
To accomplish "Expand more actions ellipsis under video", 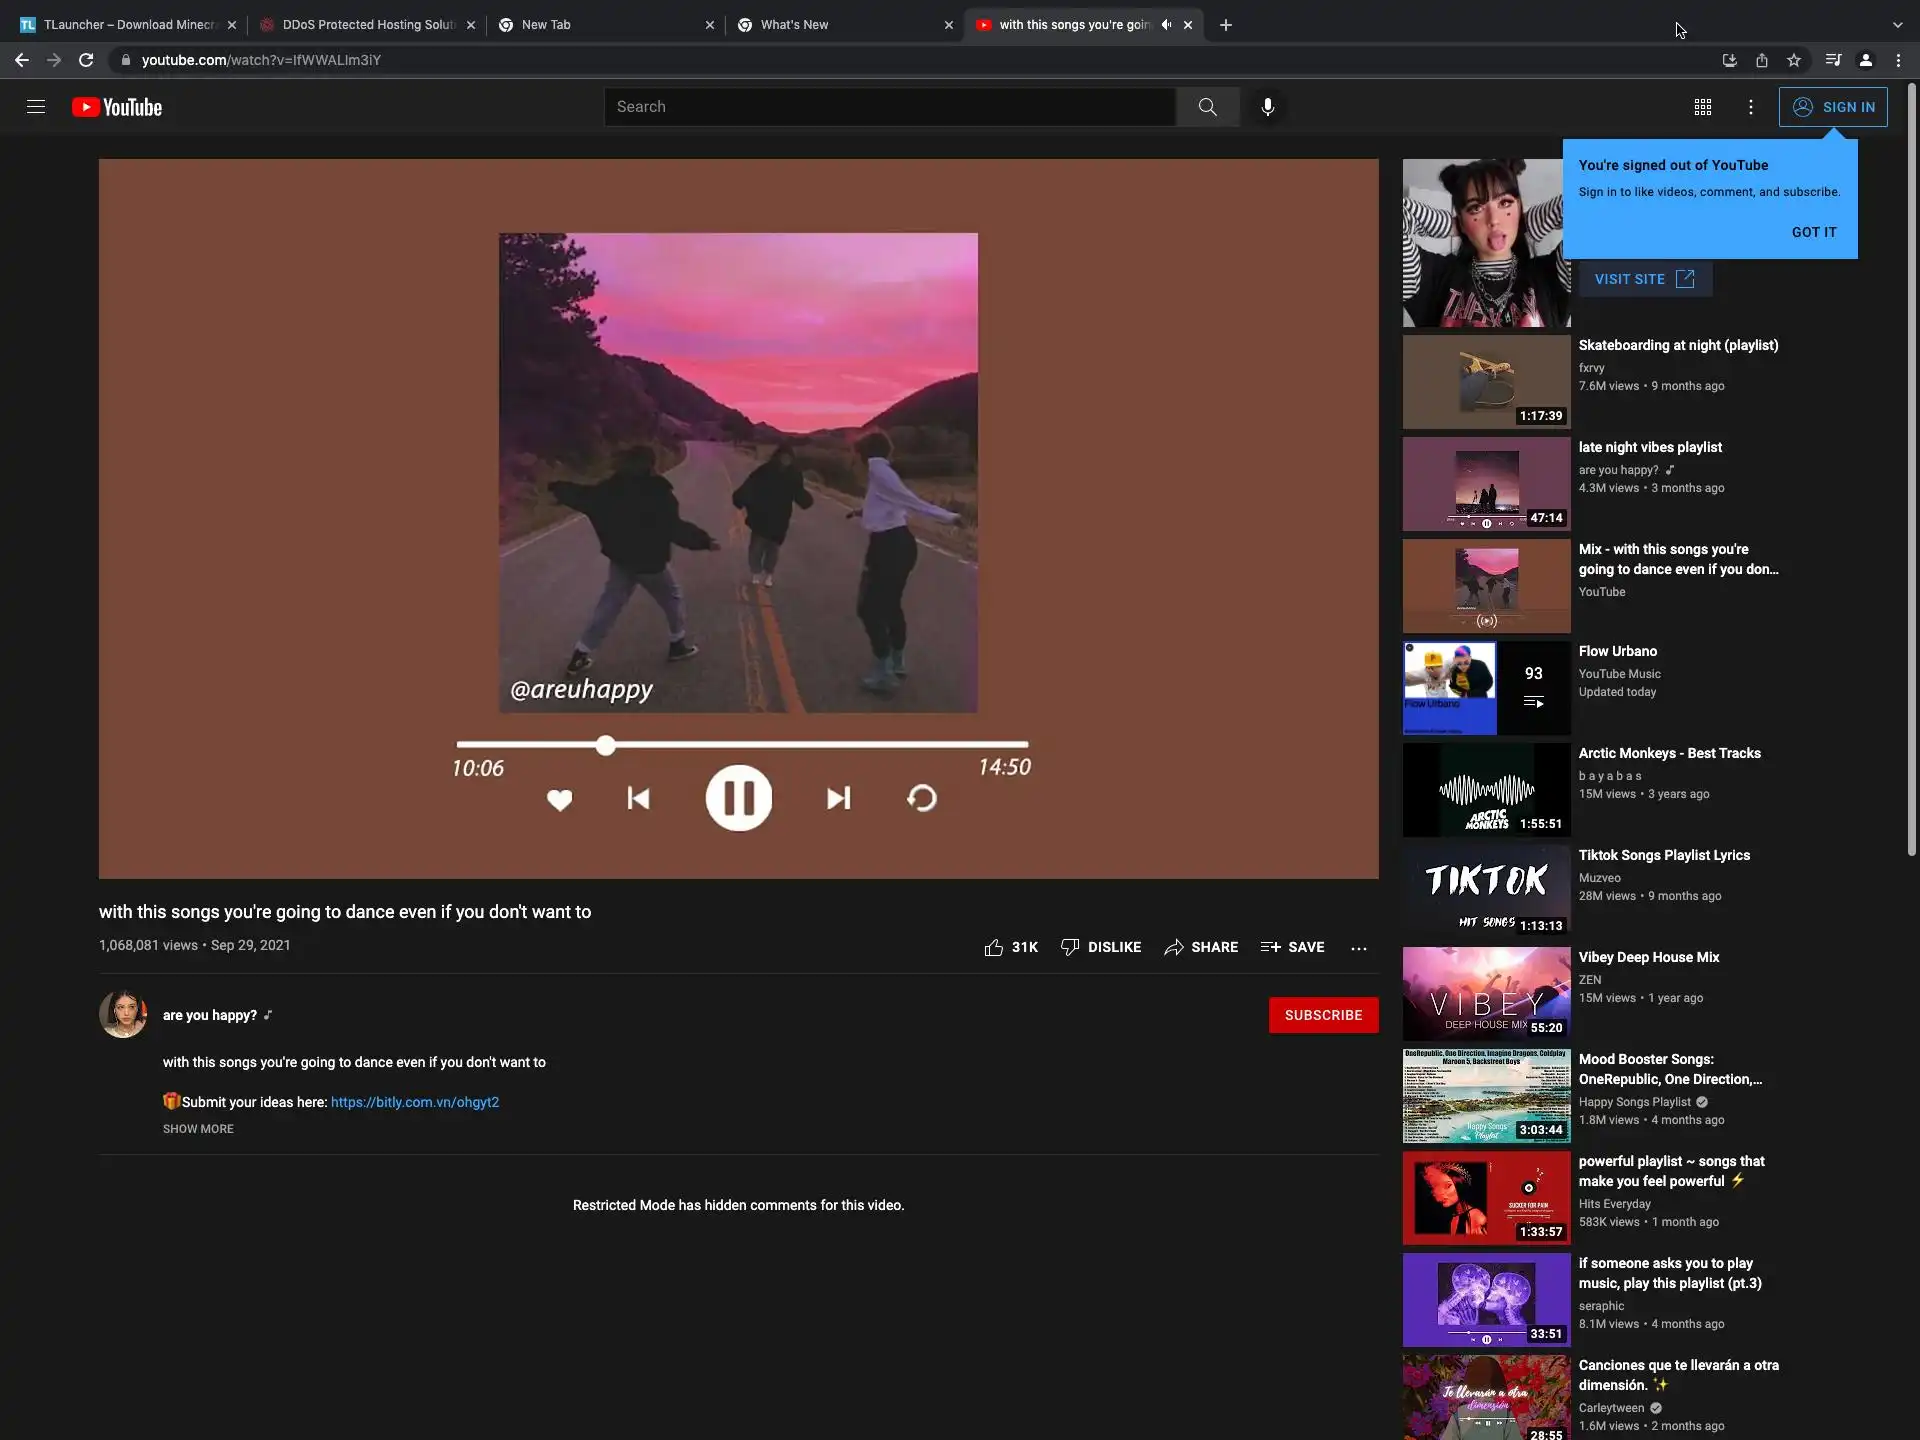I will coord(1358,948).
